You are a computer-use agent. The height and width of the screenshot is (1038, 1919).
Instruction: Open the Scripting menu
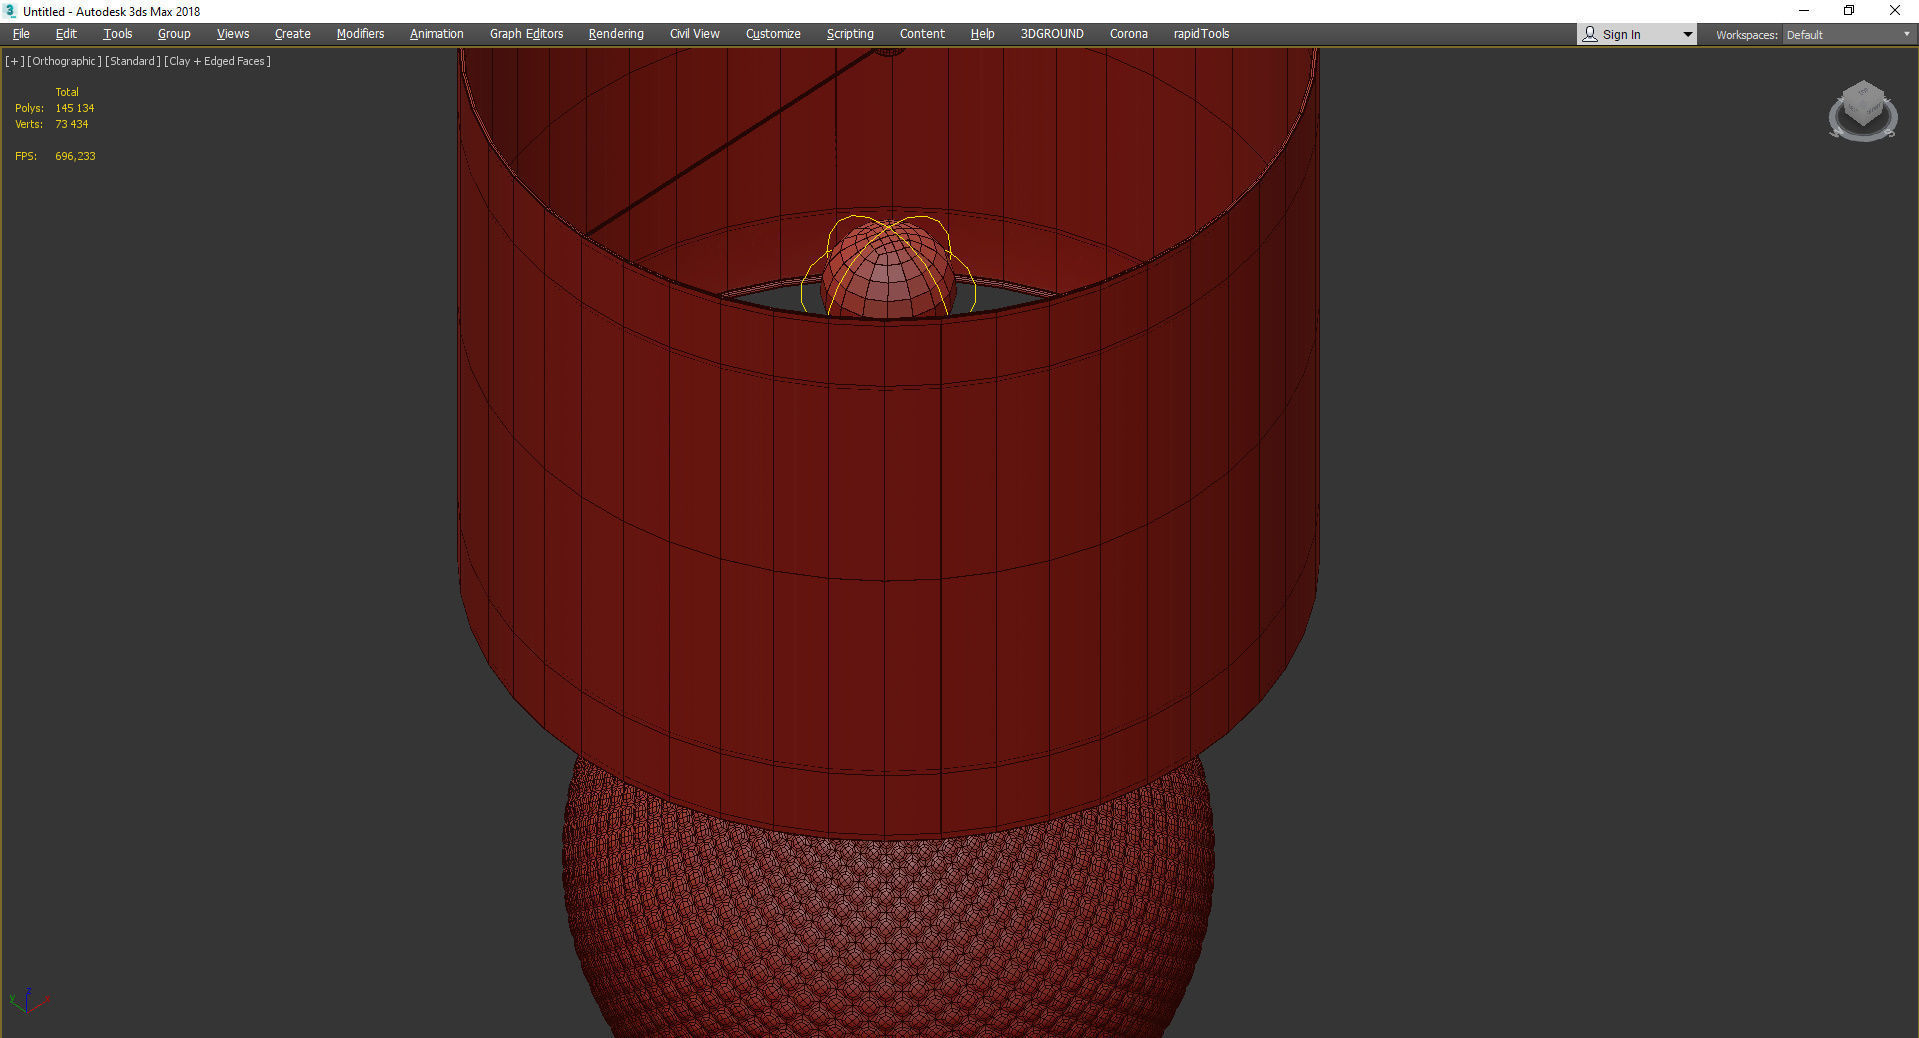[x=850, y=34]
